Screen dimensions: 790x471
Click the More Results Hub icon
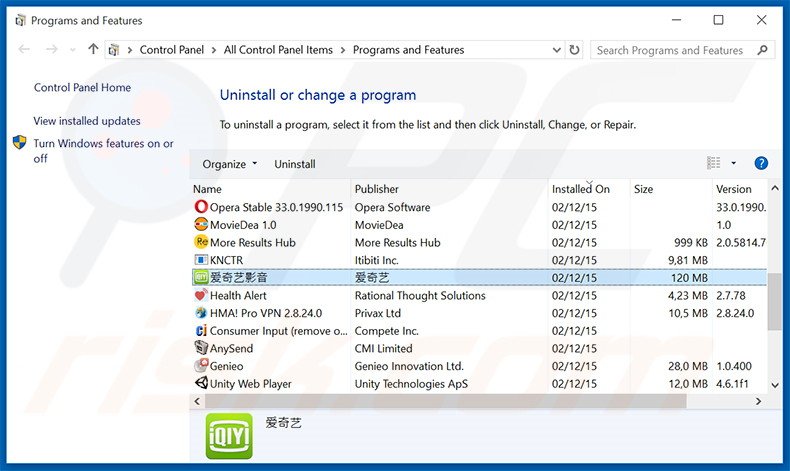(x=201, y=242)
